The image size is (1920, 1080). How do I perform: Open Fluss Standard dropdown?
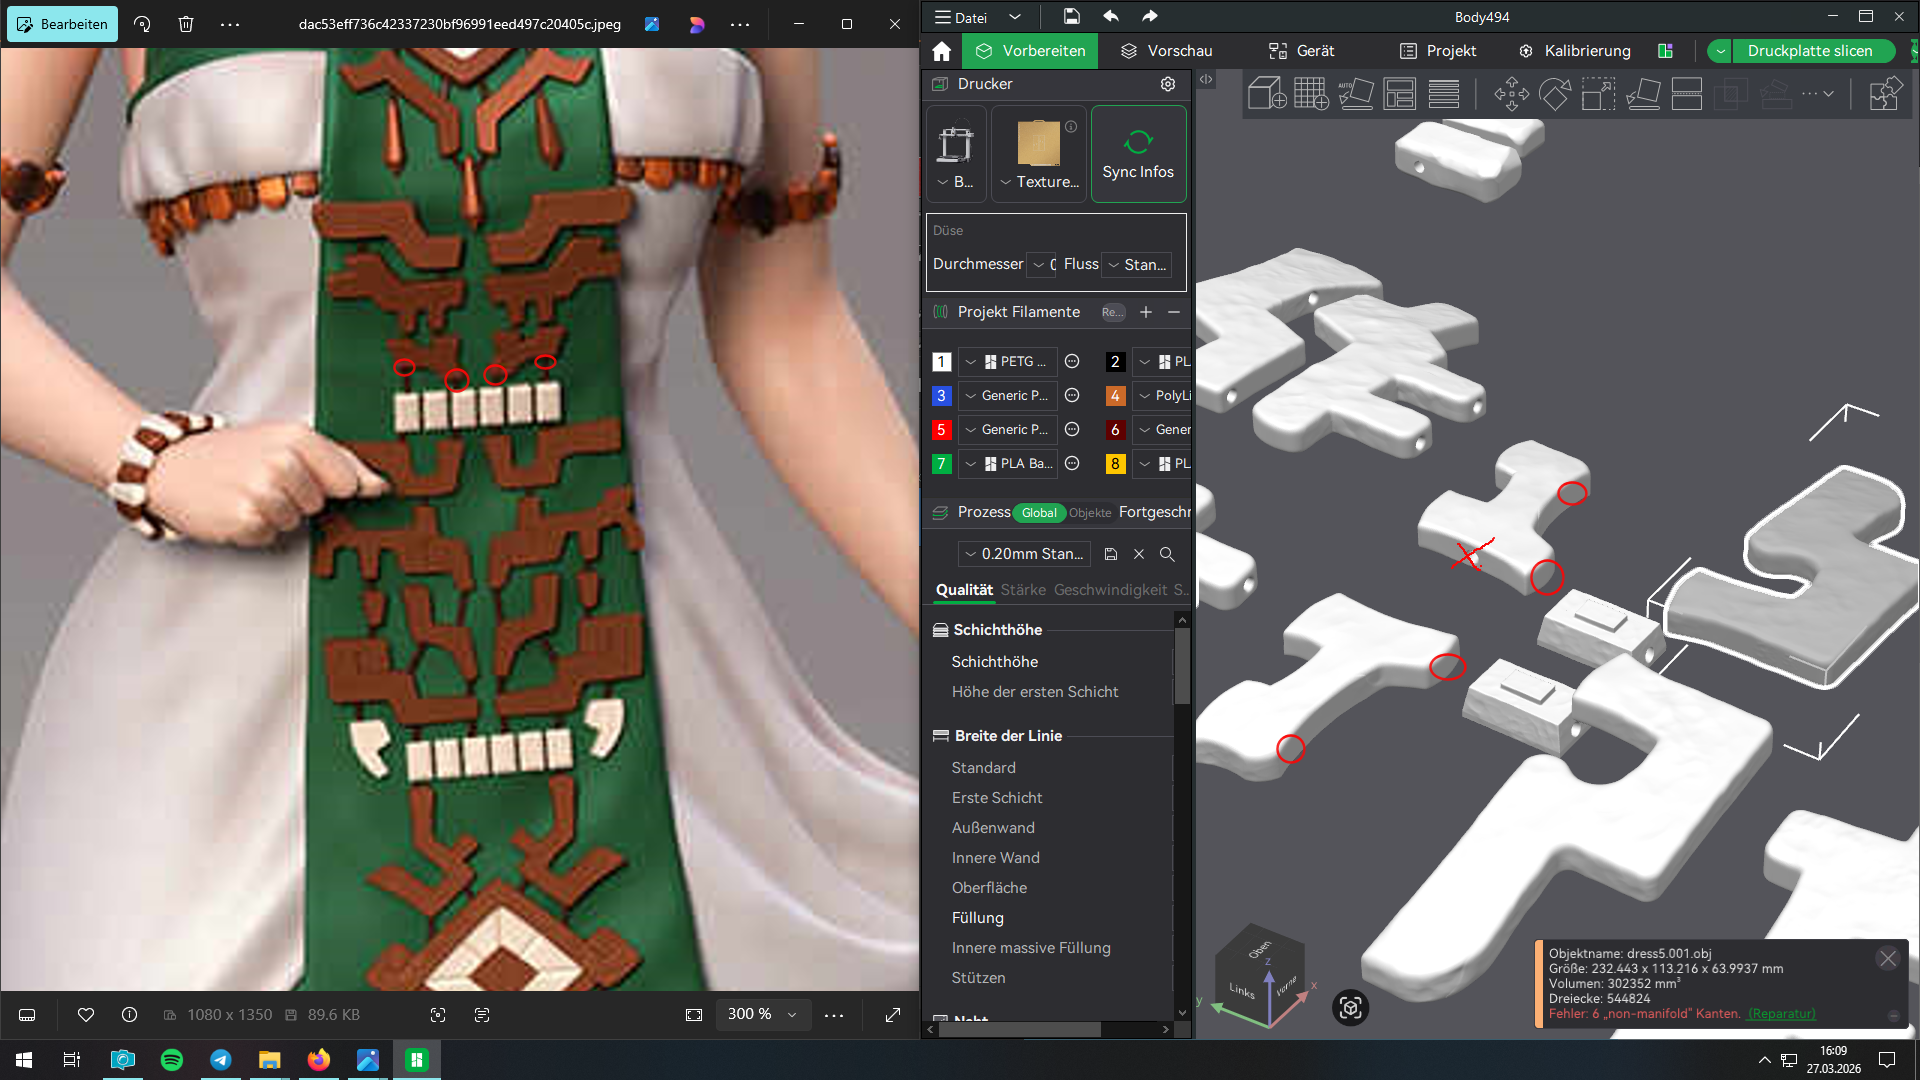tap(1136, 264)
